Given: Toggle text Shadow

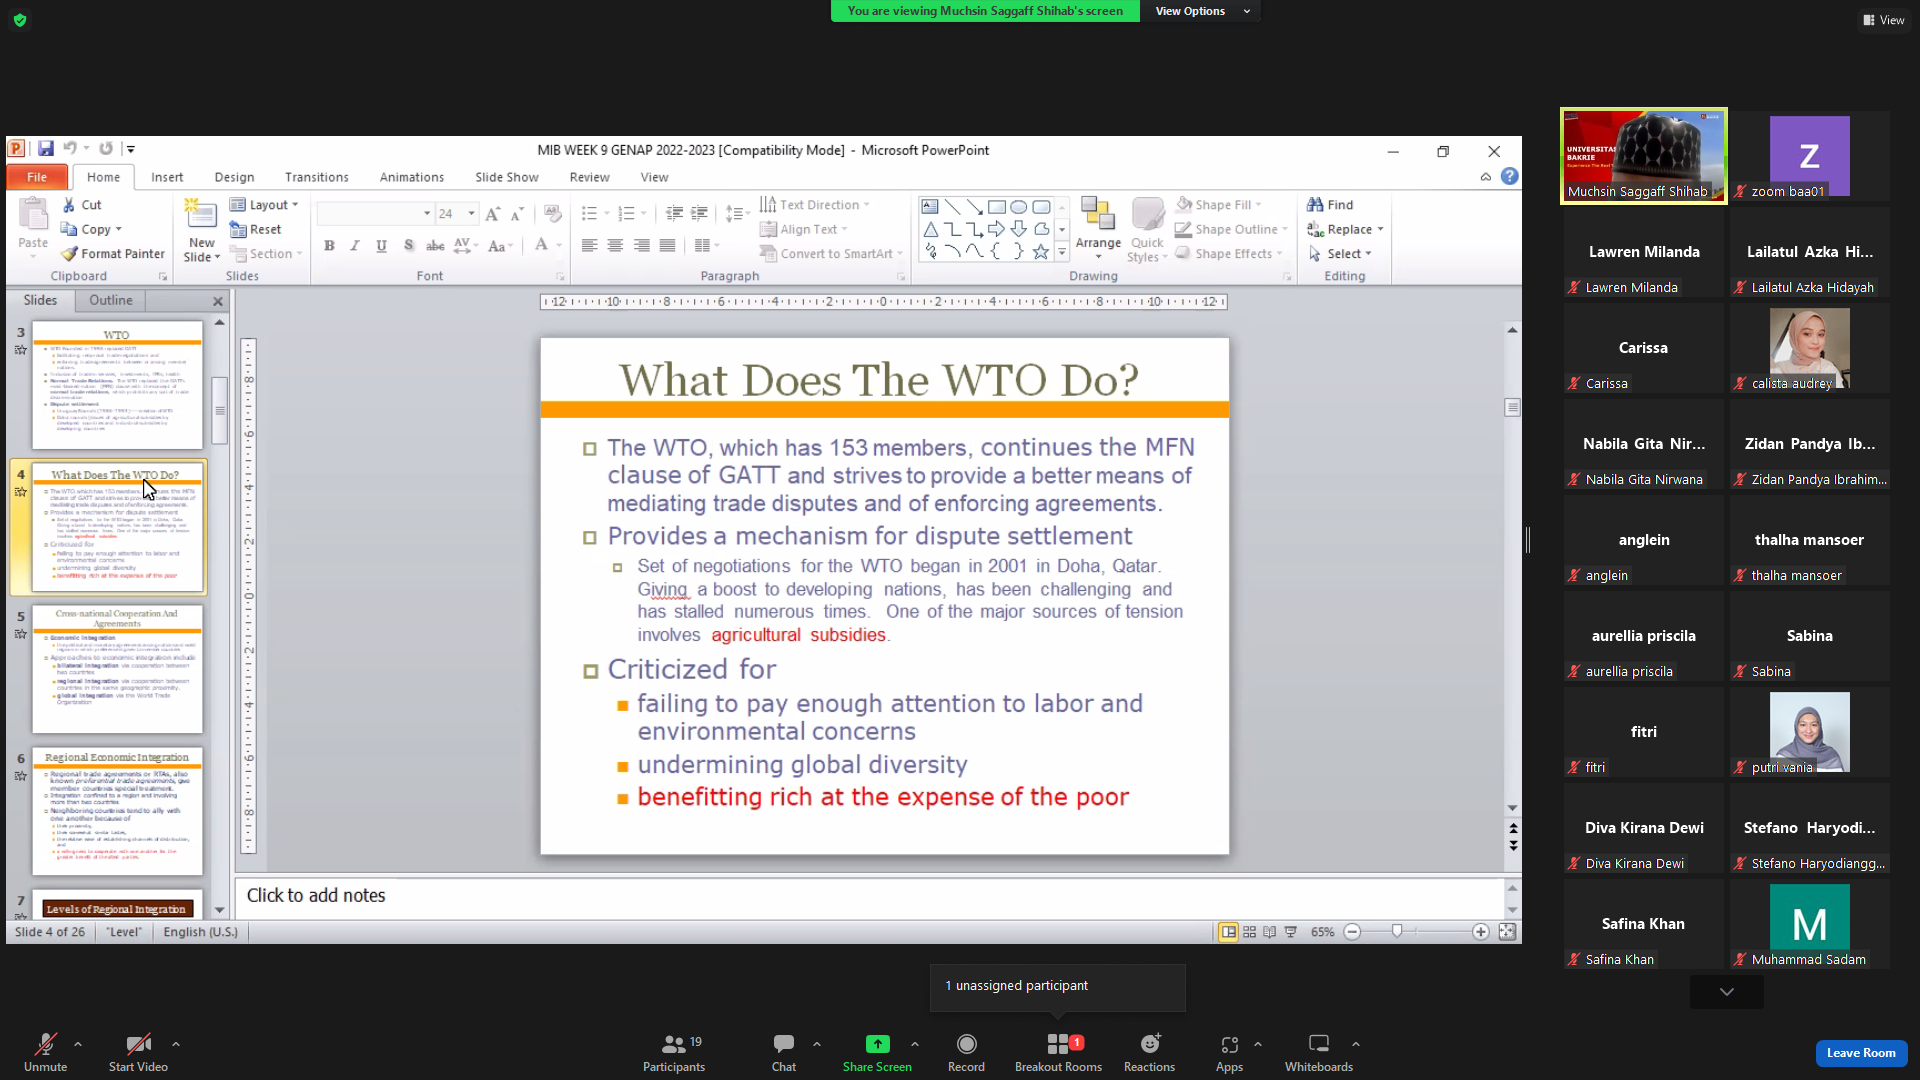Looking at the screenshot, I should [x=408, y=246].
